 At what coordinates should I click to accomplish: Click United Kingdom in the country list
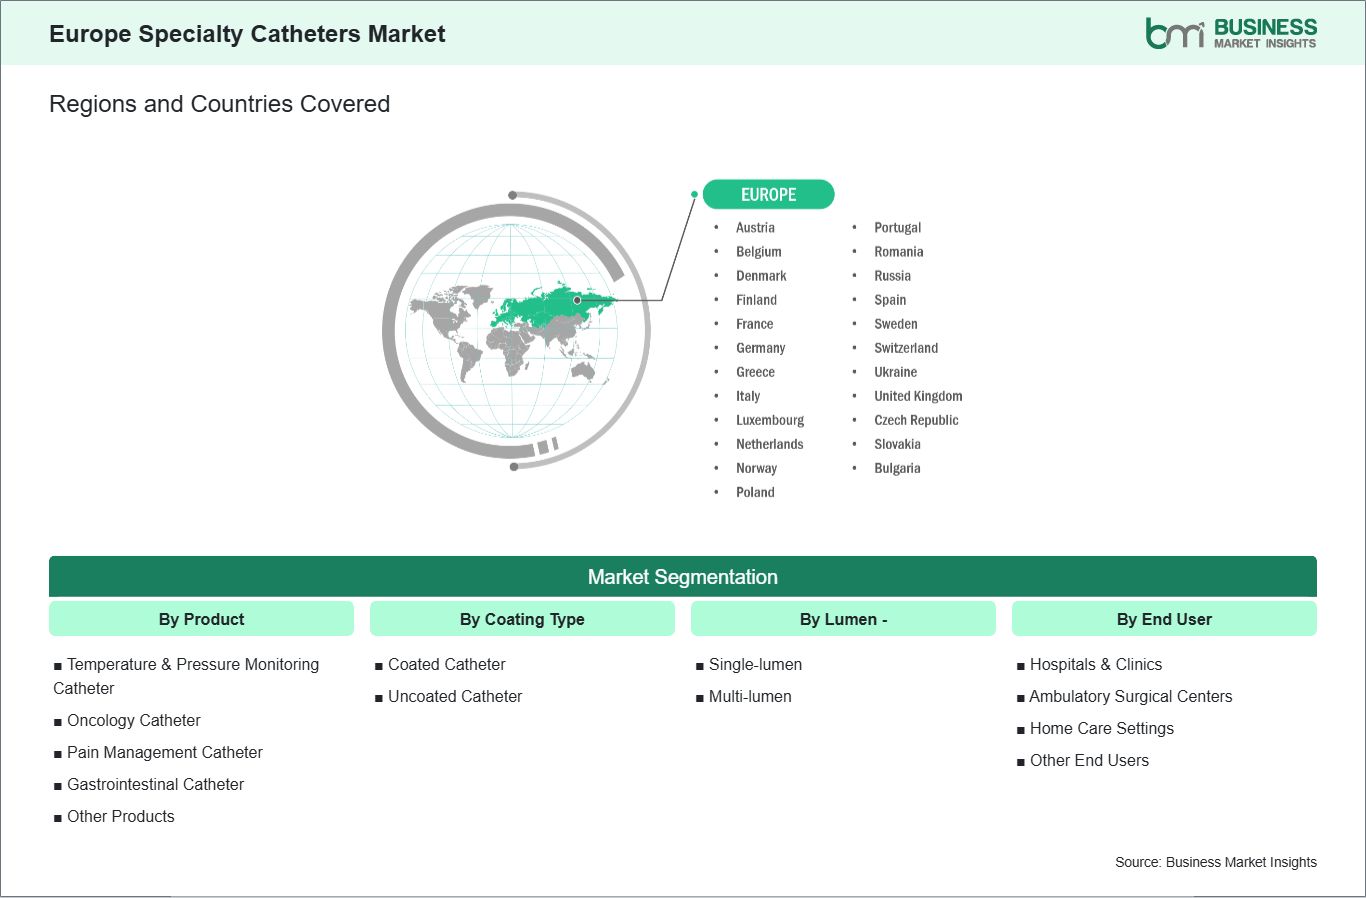click(x=917, y=396)
